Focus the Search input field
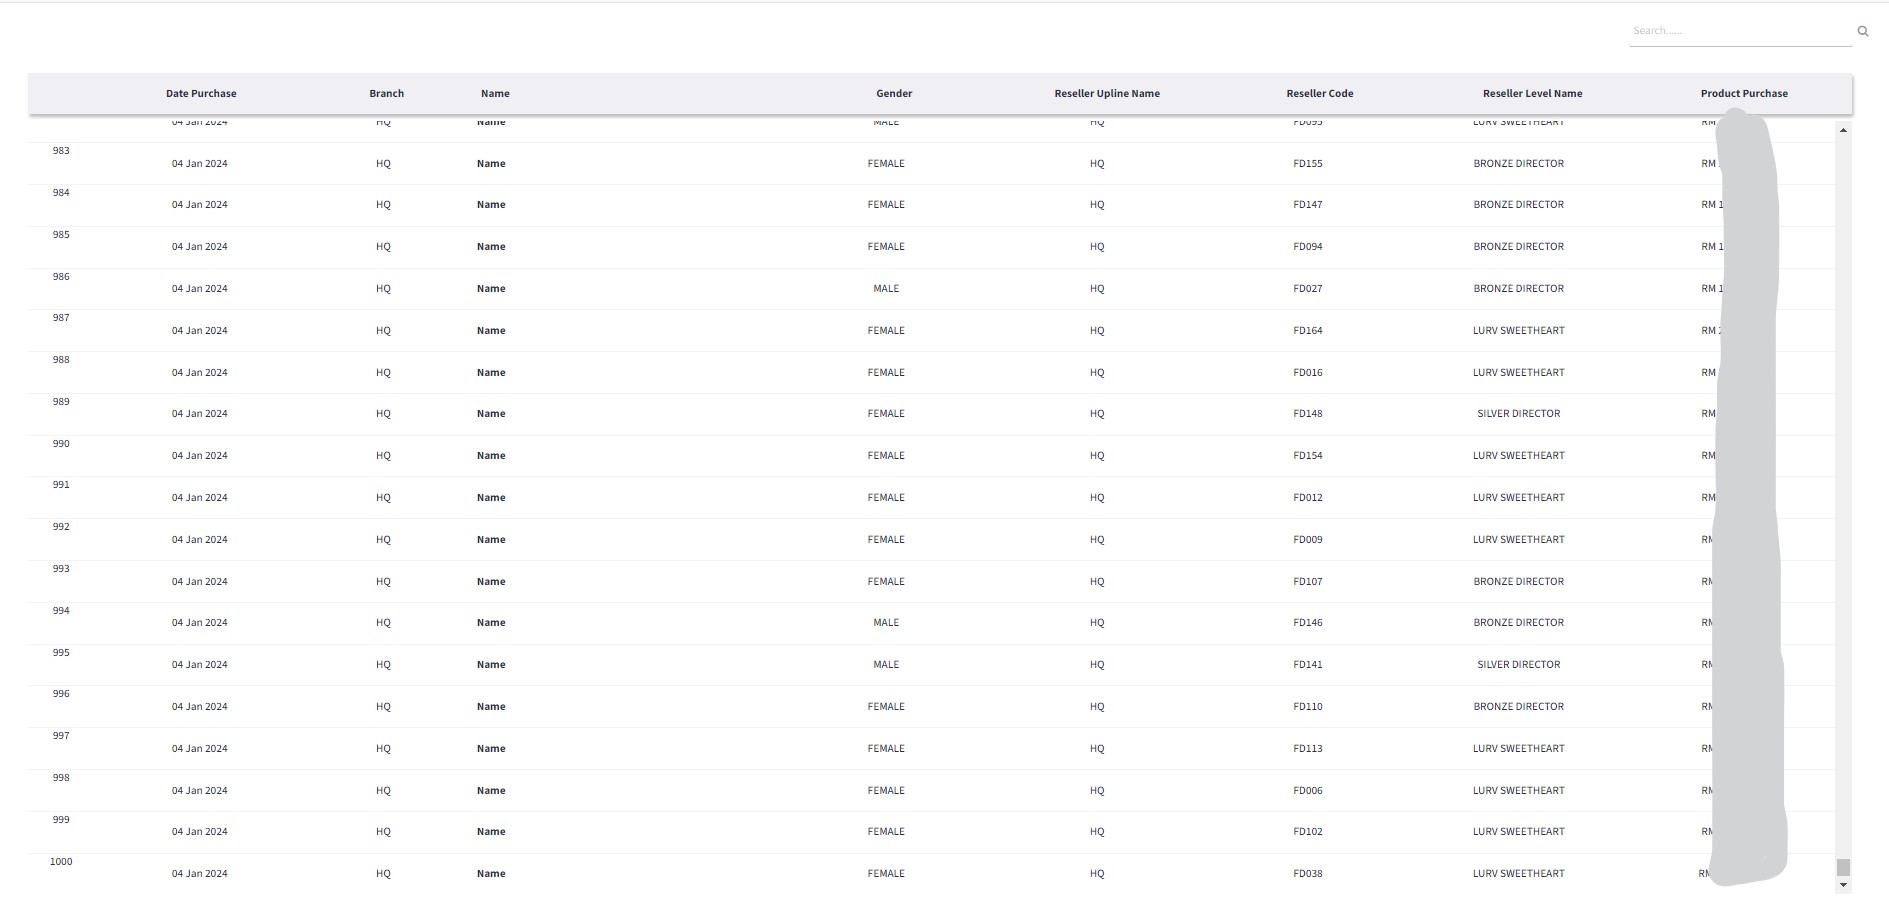 (x=1740, y=31)
